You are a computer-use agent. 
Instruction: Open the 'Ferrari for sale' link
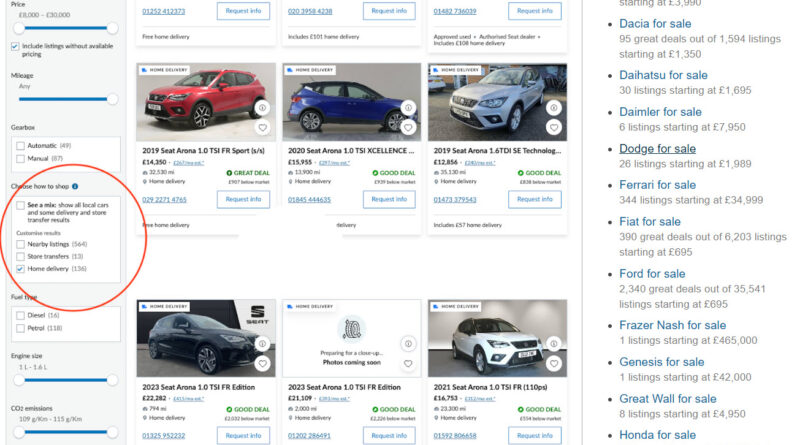point(657,185)
